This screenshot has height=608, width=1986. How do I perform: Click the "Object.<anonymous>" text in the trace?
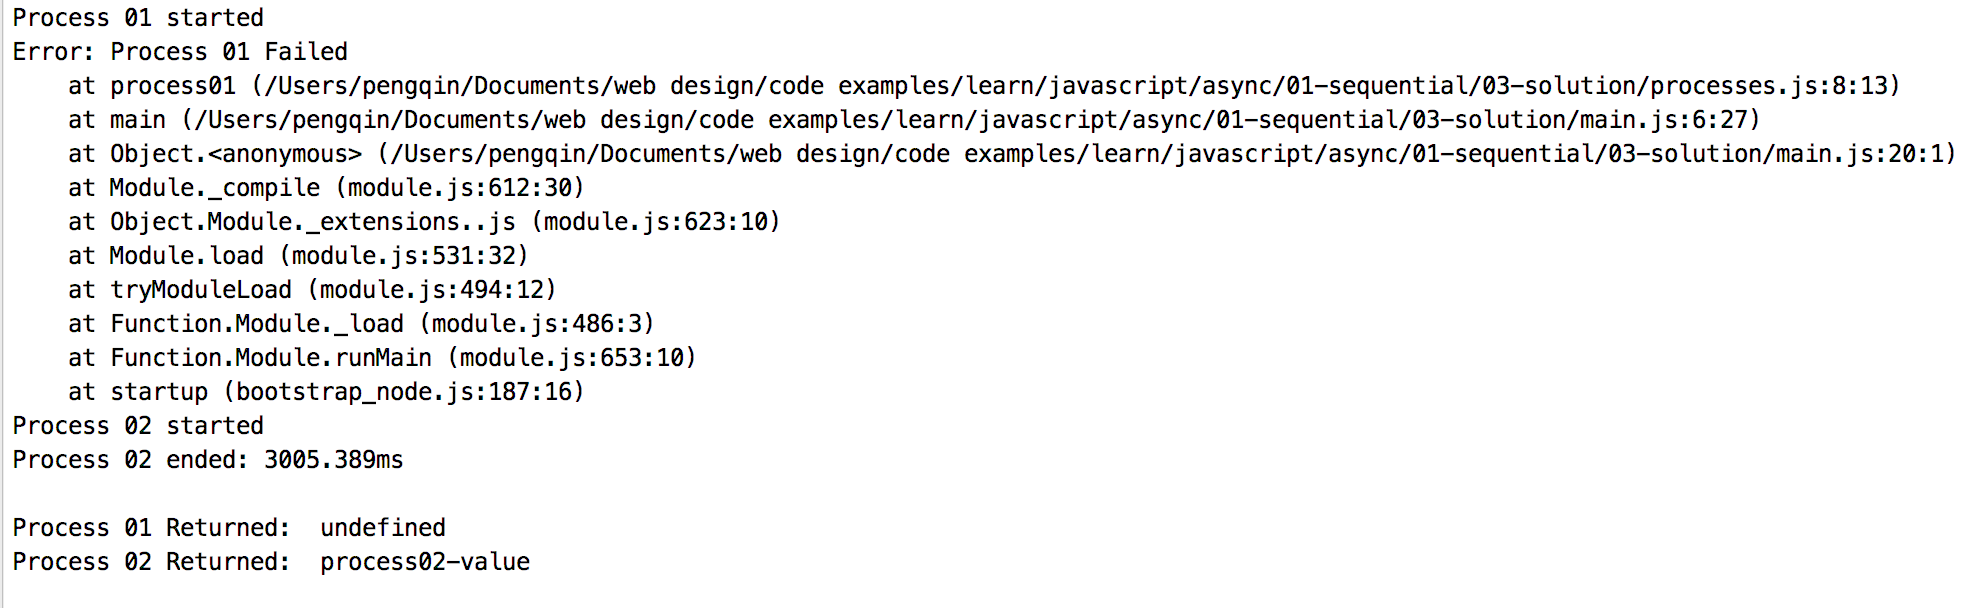236,154
